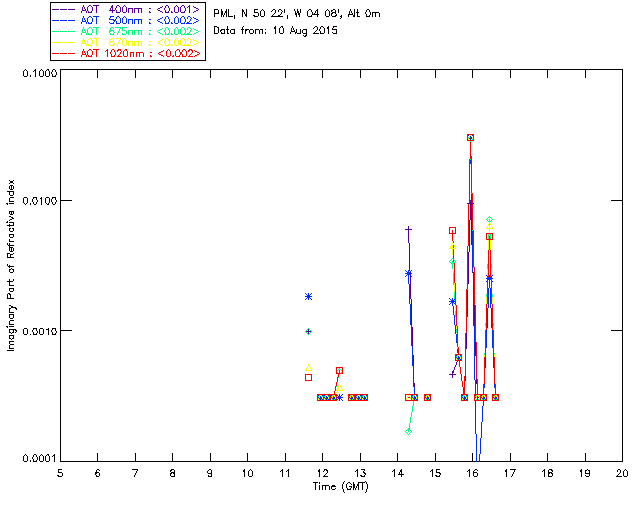This screenshot has height=512, width=640.
Task: Click the purple dashed line sample for 400nm
Action: pyautogui.click(x=64, y=9)
